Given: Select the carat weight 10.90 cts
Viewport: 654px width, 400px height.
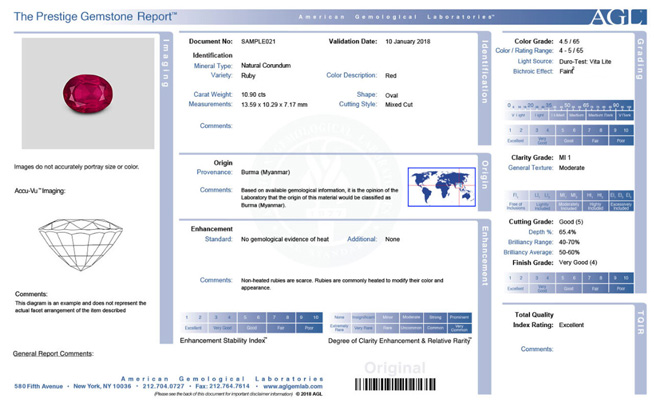Looking at the screenshot, I should (253, 95).
